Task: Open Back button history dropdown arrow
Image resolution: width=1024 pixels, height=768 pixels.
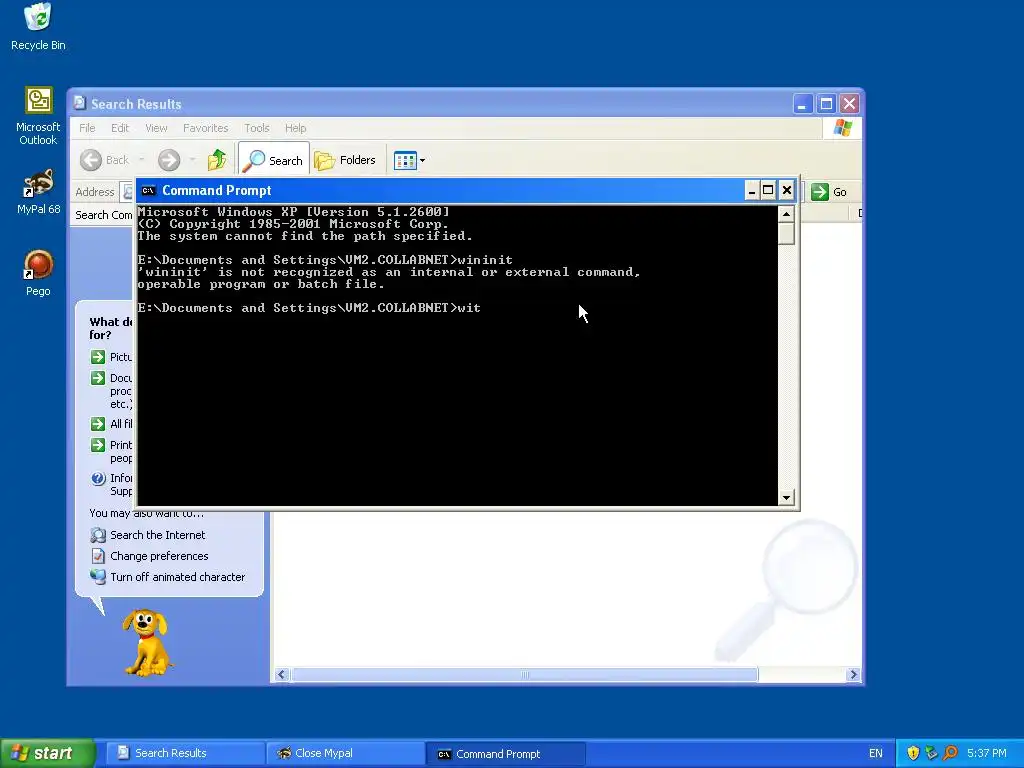Action: point(142,160)
